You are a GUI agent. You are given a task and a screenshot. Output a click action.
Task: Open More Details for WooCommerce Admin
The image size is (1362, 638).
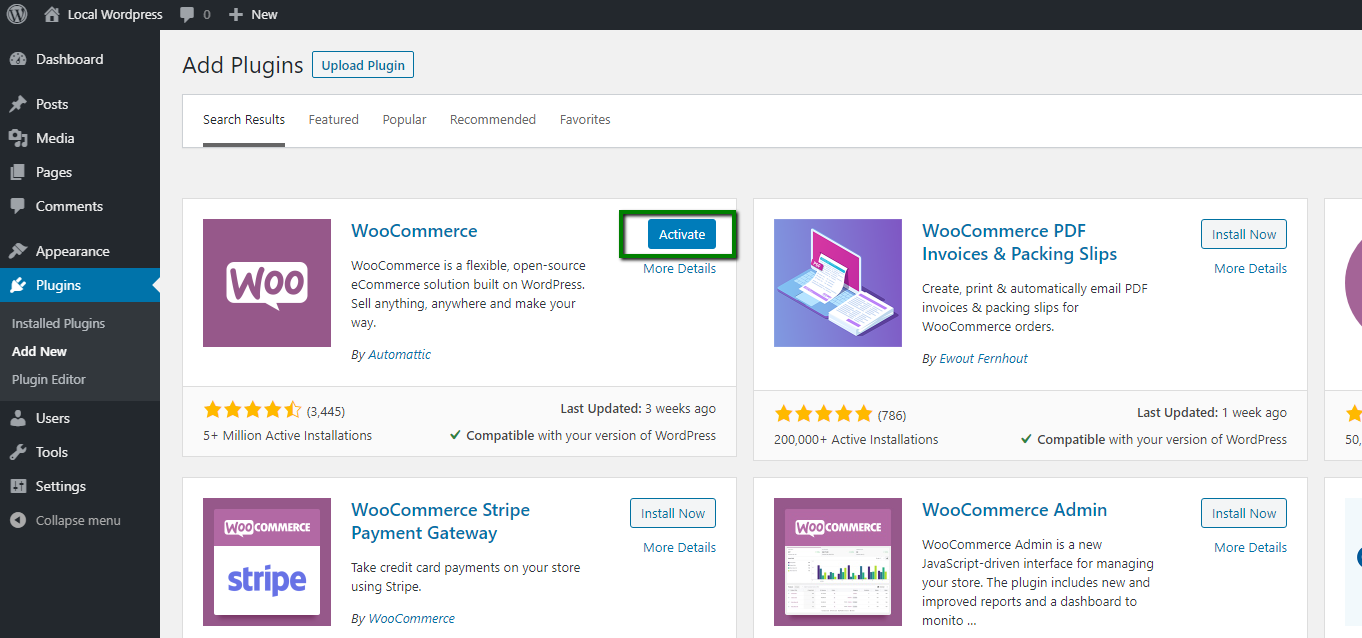point(1250,547)
